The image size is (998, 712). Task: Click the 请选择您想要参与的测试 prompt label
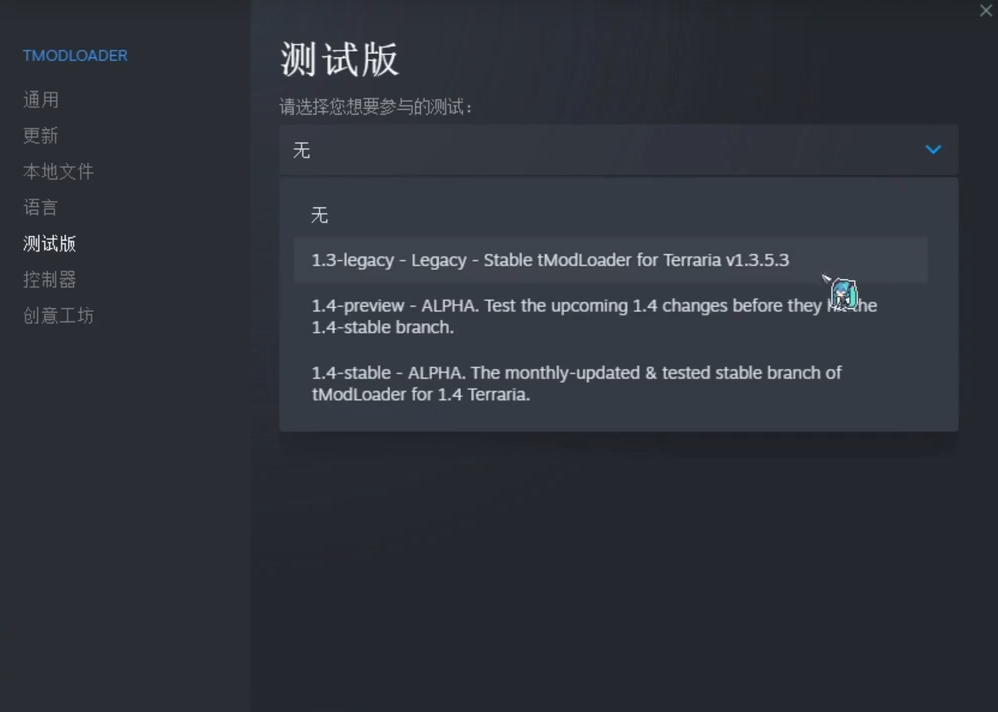376,107
